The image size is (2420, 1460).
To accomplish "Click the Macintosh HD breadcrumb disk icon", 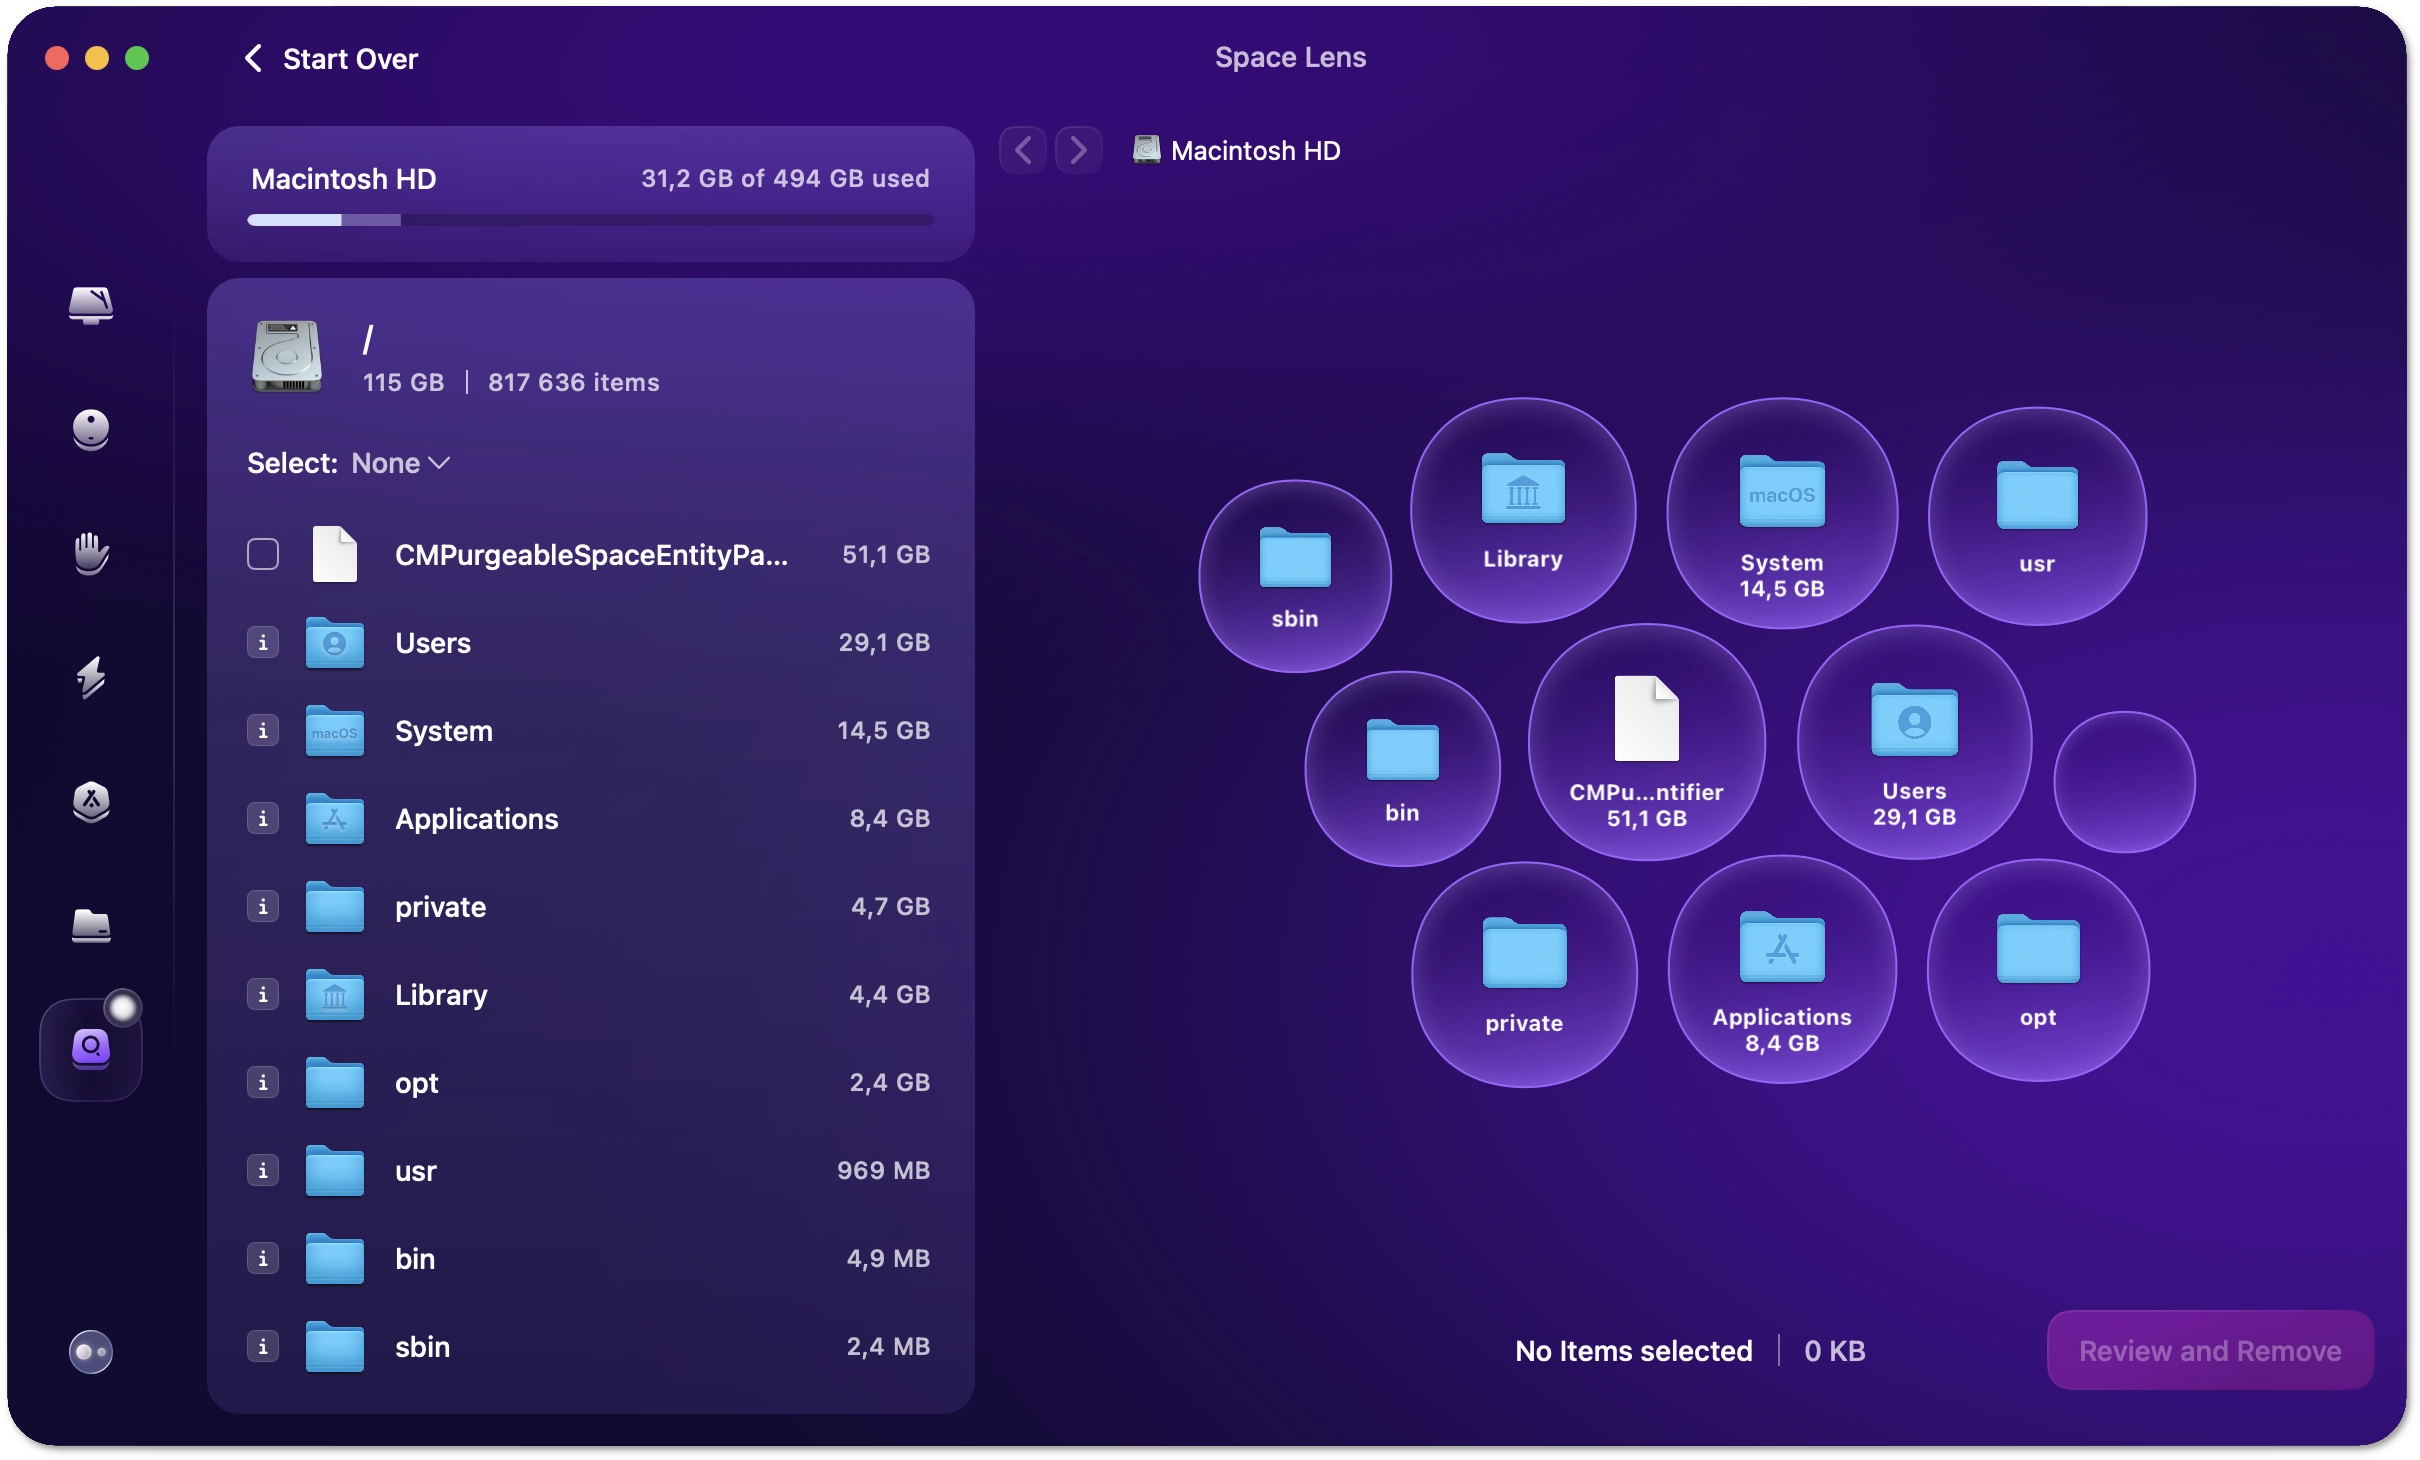I will pos(1146,150).
